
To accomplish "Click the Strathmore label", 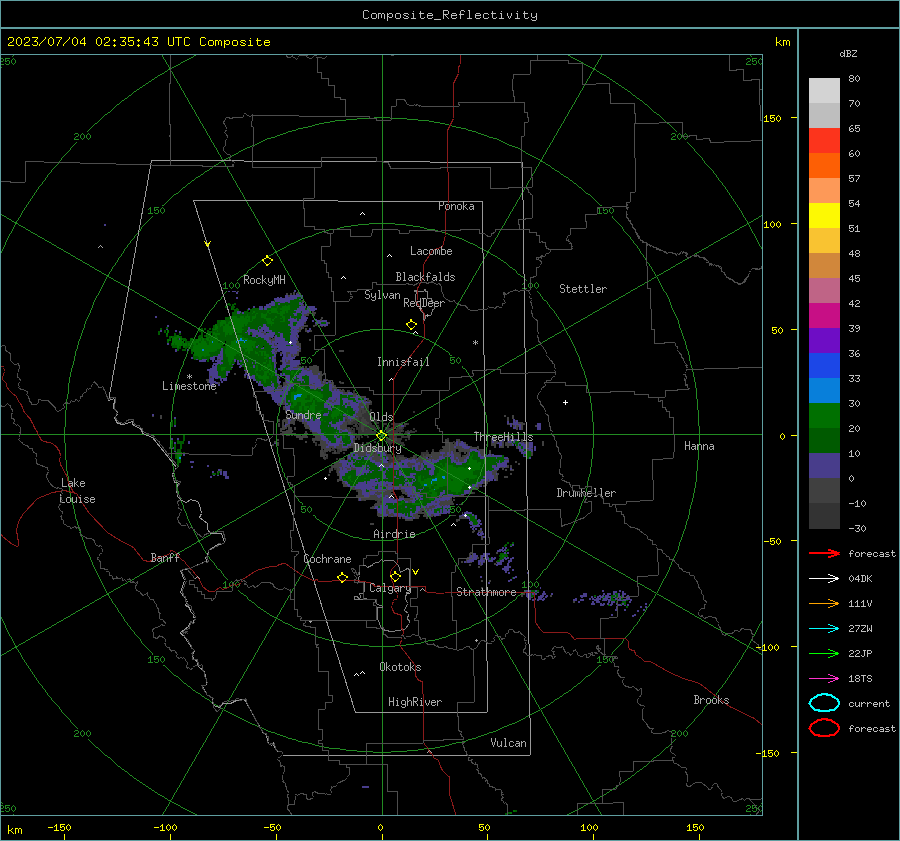I will (486, 592).
